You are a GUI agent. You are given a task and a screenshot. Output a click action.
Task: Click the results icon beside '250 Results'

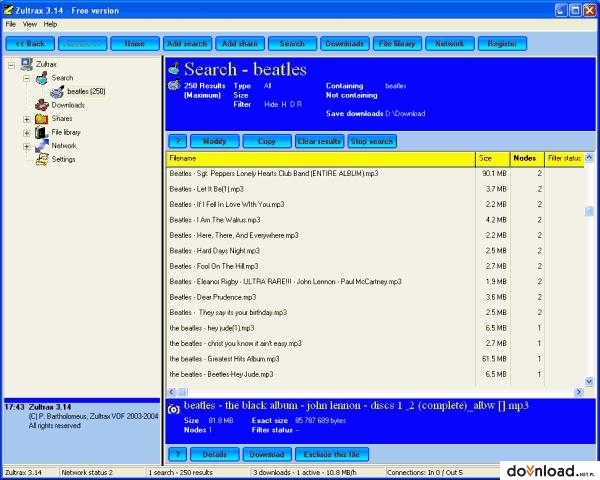pyautogui.click(x=174, y=84)
